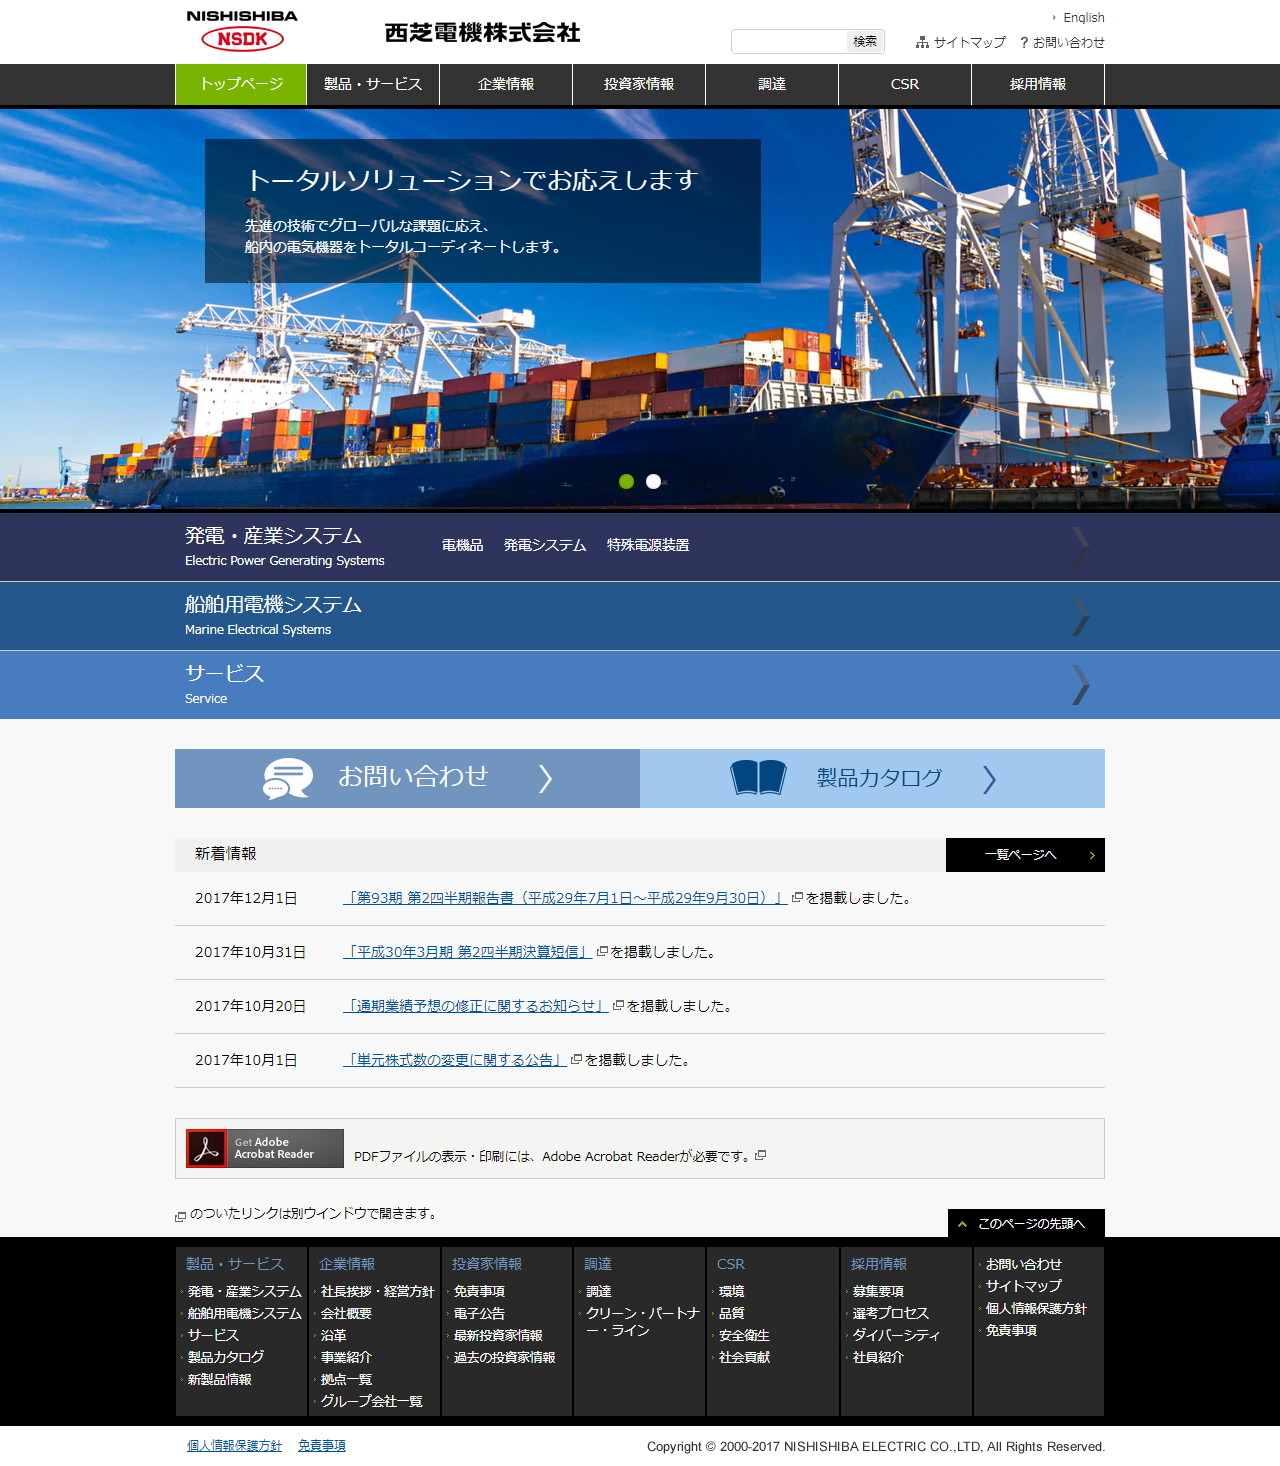Click the 電機品 sub-link

click(462, 545)
